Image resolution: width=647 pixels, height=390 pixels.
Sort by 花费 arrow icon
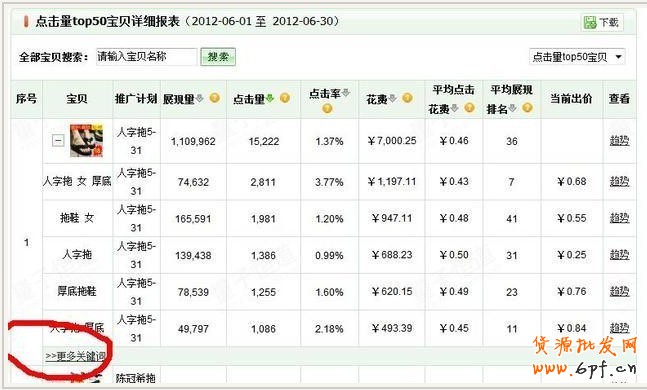pos(392,98)
